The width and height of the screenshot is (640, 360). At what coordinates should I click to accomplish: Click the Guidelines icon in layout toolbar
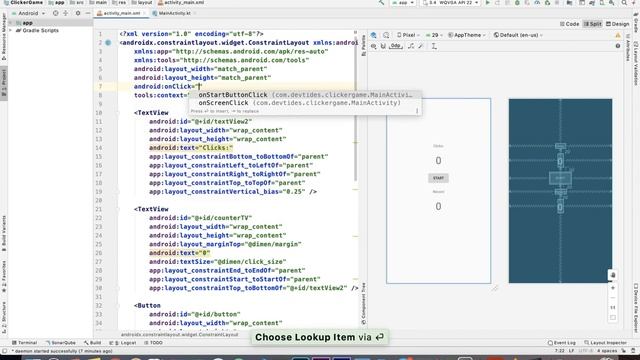click(434, 46)
